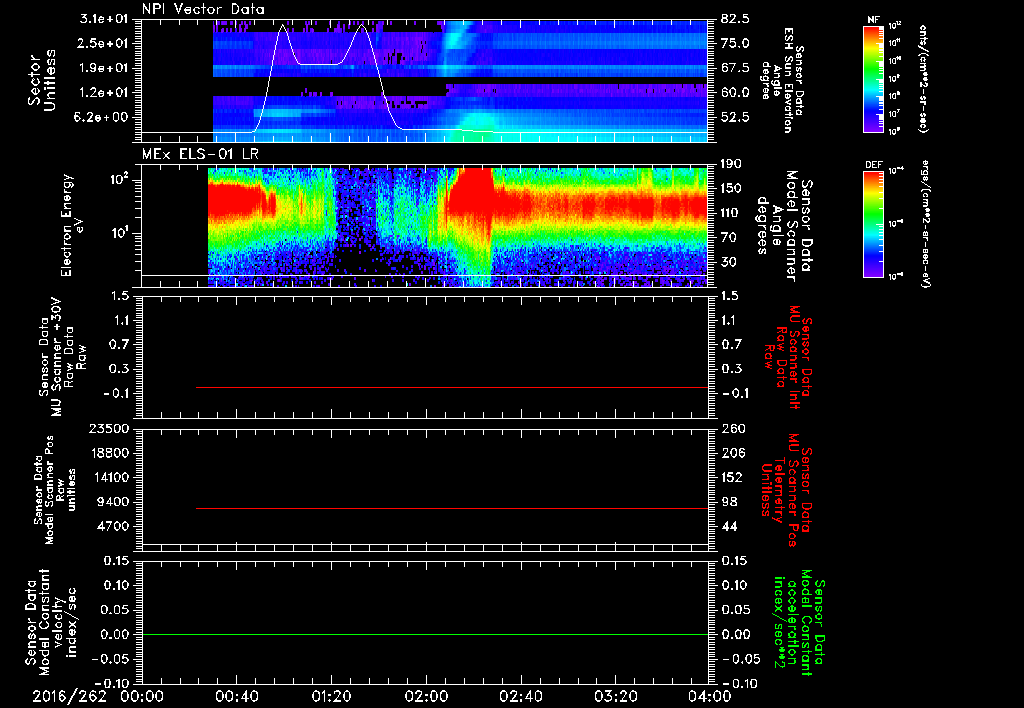The width and height of the screenshot is (1024, 708).
Task: Click the '02:00' time axis label
Action: (x=426, y=696)
